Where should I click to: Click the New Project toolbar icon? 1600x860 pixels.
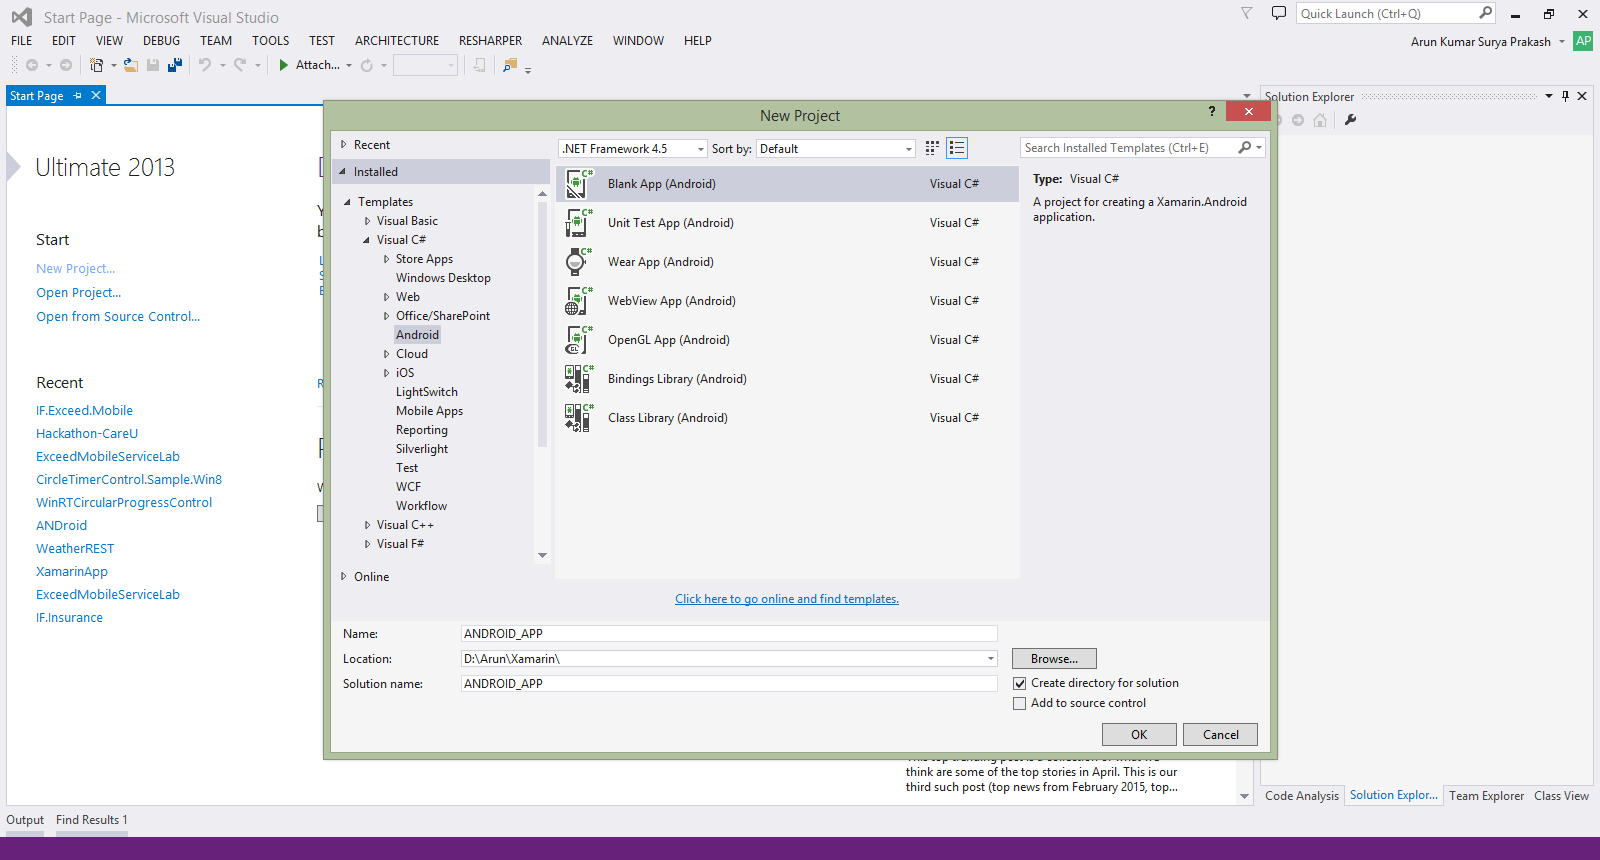(x=96, y=65)
